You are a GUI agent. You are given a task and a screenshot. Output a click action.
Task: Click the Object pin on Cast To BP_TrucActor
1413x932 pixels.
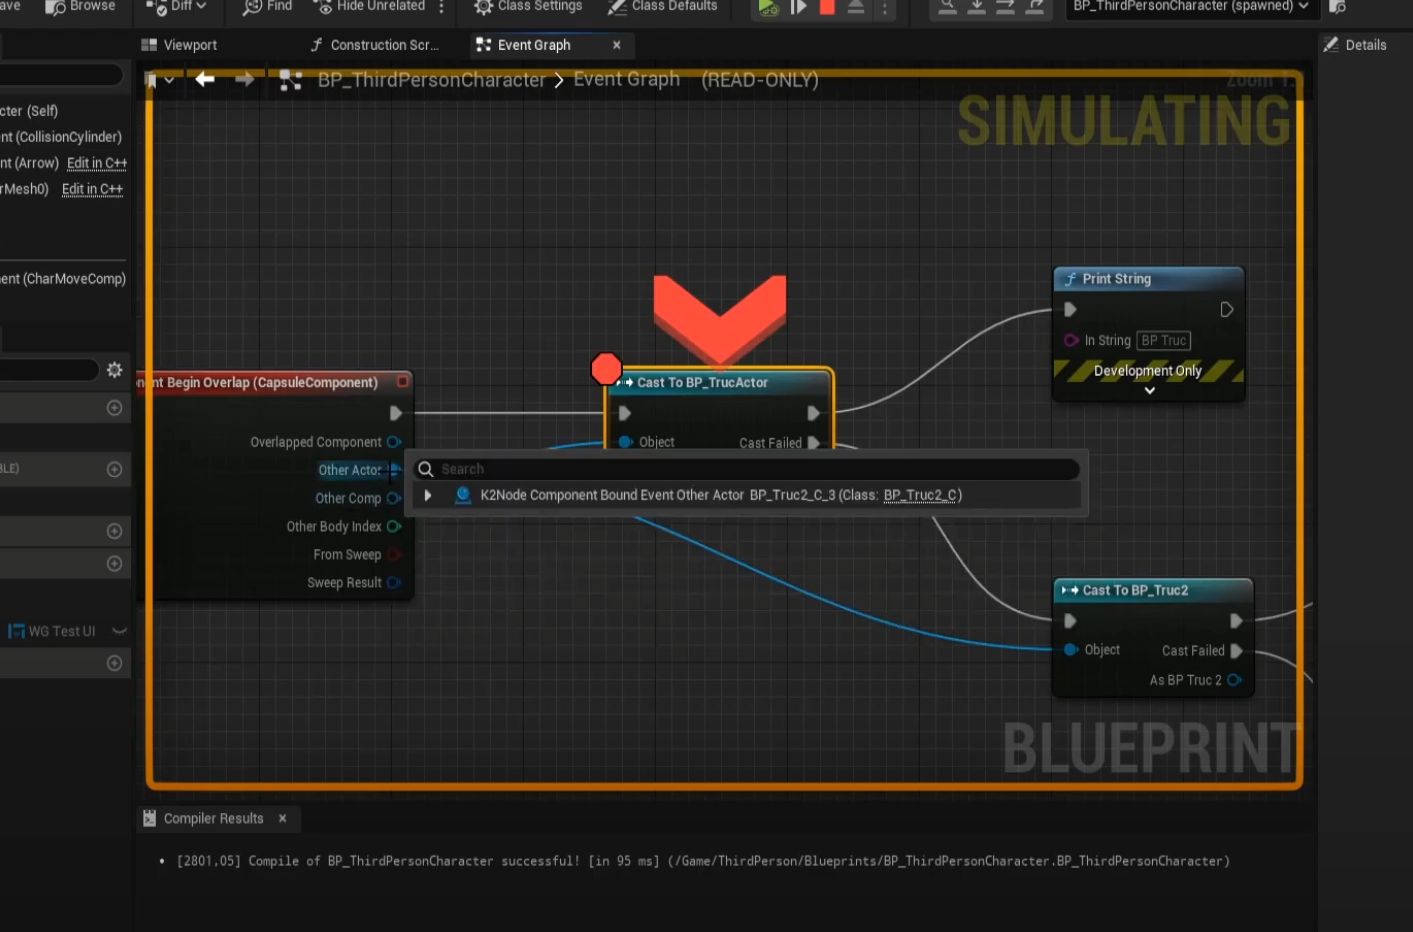tap(625, 442)
